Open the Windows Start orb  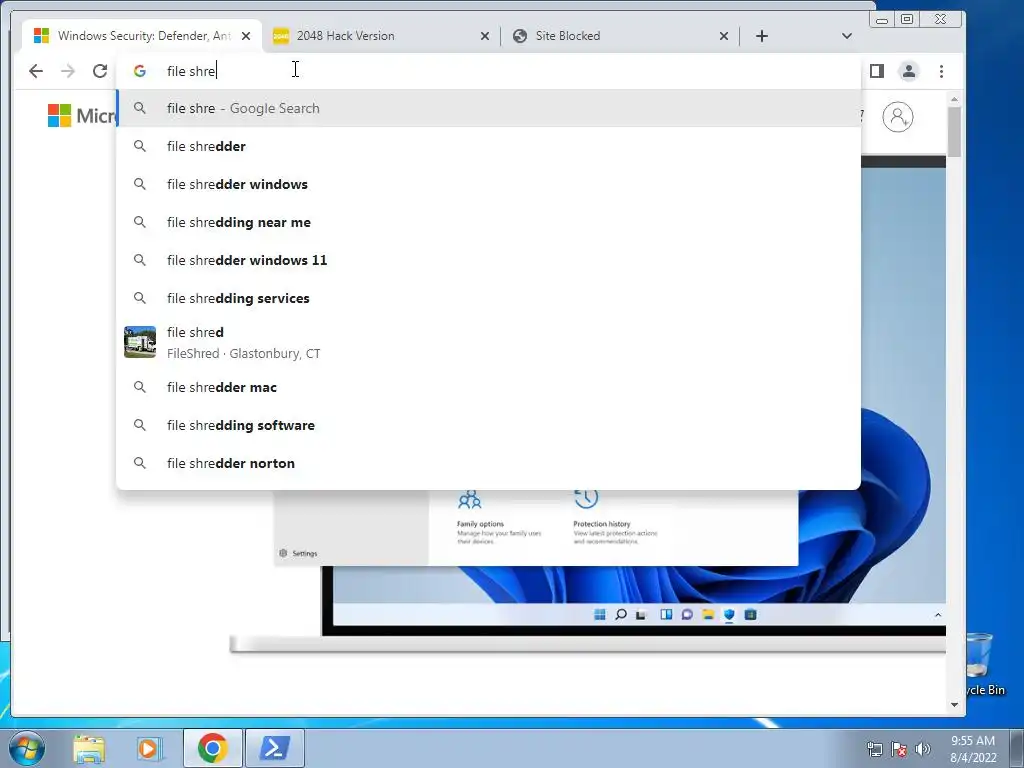pyautogui.click(x=27, y=748)
